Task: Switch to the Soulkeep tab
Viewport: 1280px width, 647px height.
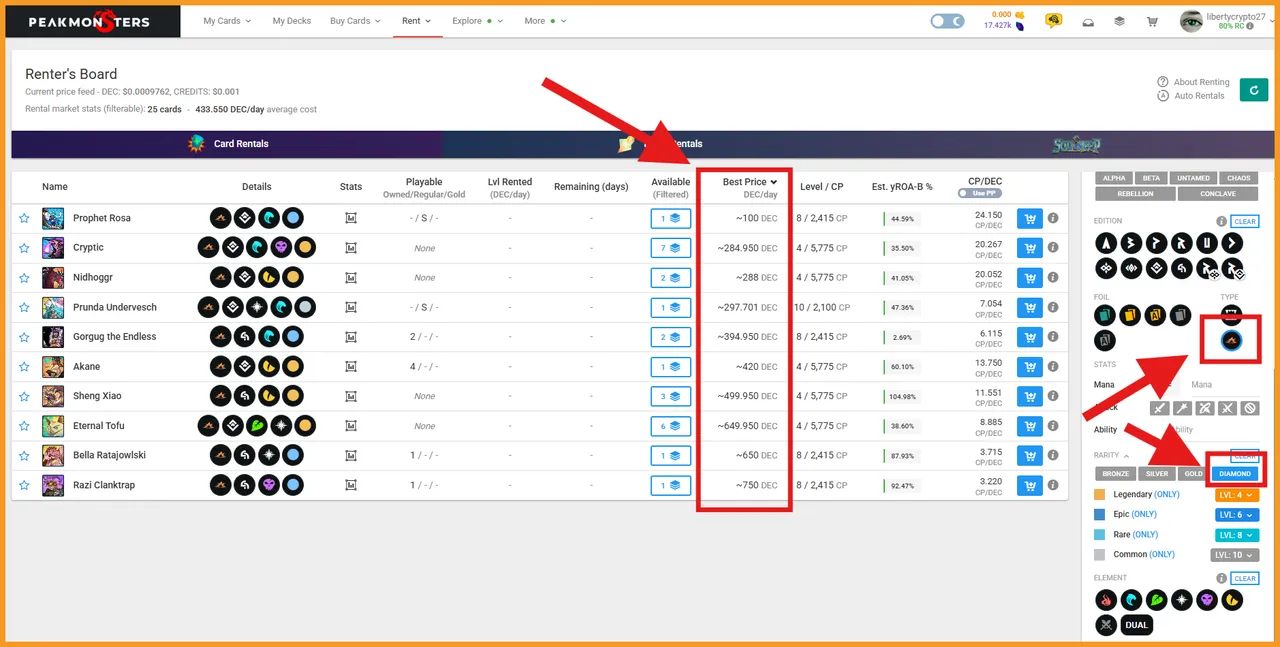Action: (1076, 145)
